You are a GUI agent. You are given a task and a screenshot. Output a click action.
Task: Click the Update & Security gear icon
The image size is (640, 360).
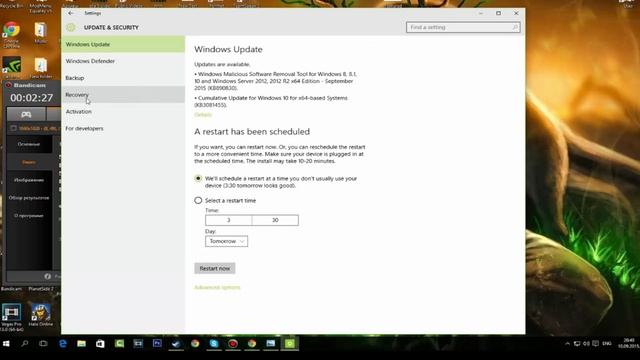(71, 27)
